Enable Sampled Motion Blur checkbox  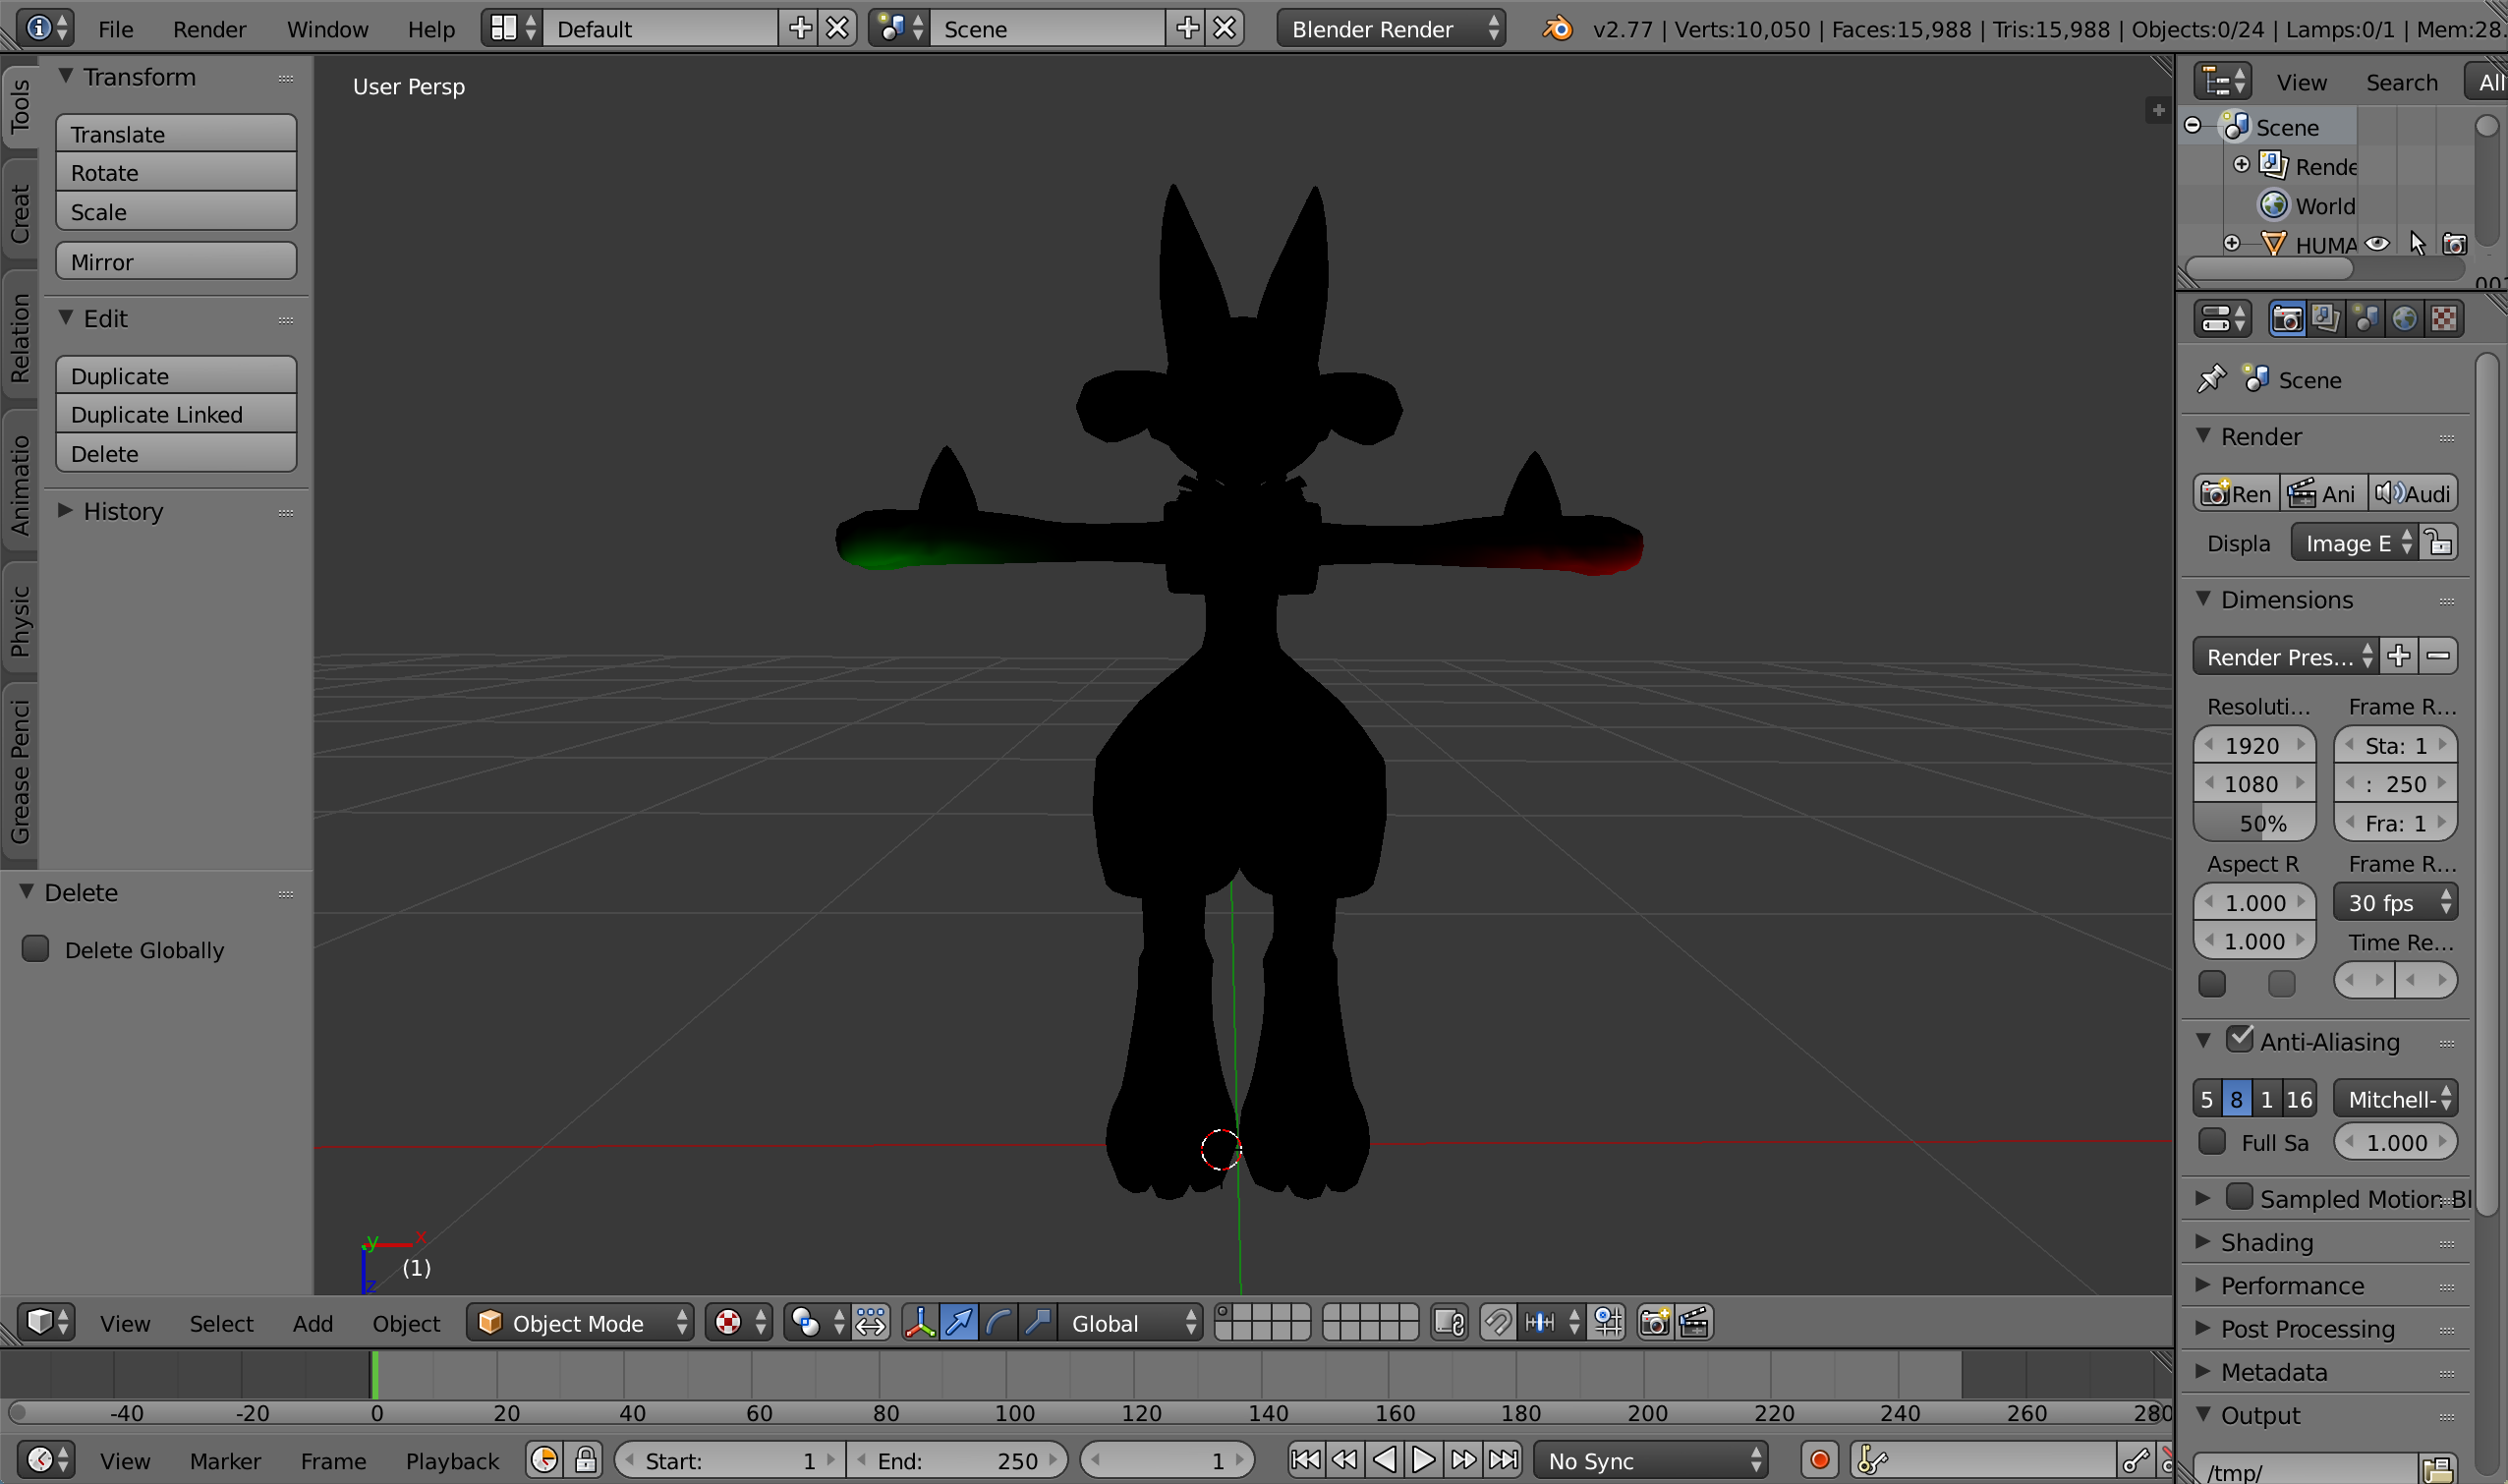coord(2240,1196)
